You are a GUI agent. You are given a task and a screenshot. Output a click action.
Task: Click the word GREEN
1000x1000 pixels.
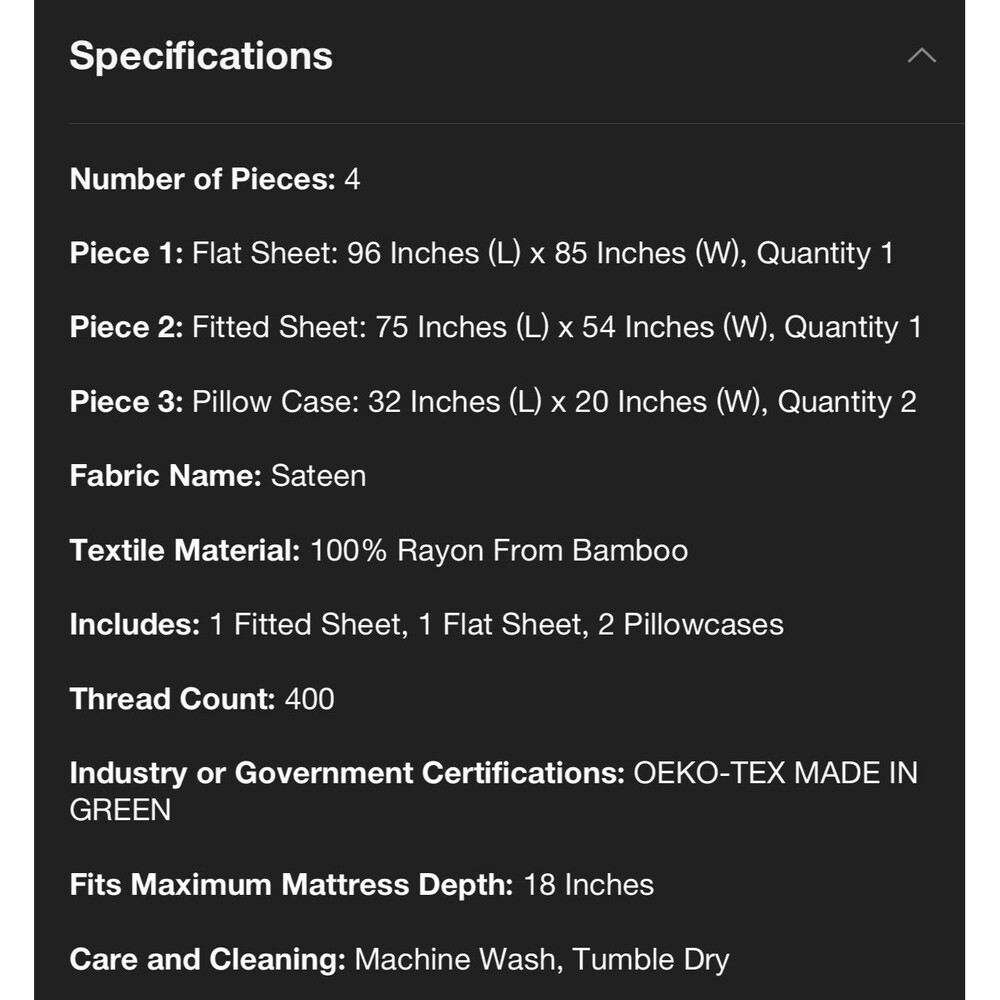pyautogui.click(x=121, y=811)
